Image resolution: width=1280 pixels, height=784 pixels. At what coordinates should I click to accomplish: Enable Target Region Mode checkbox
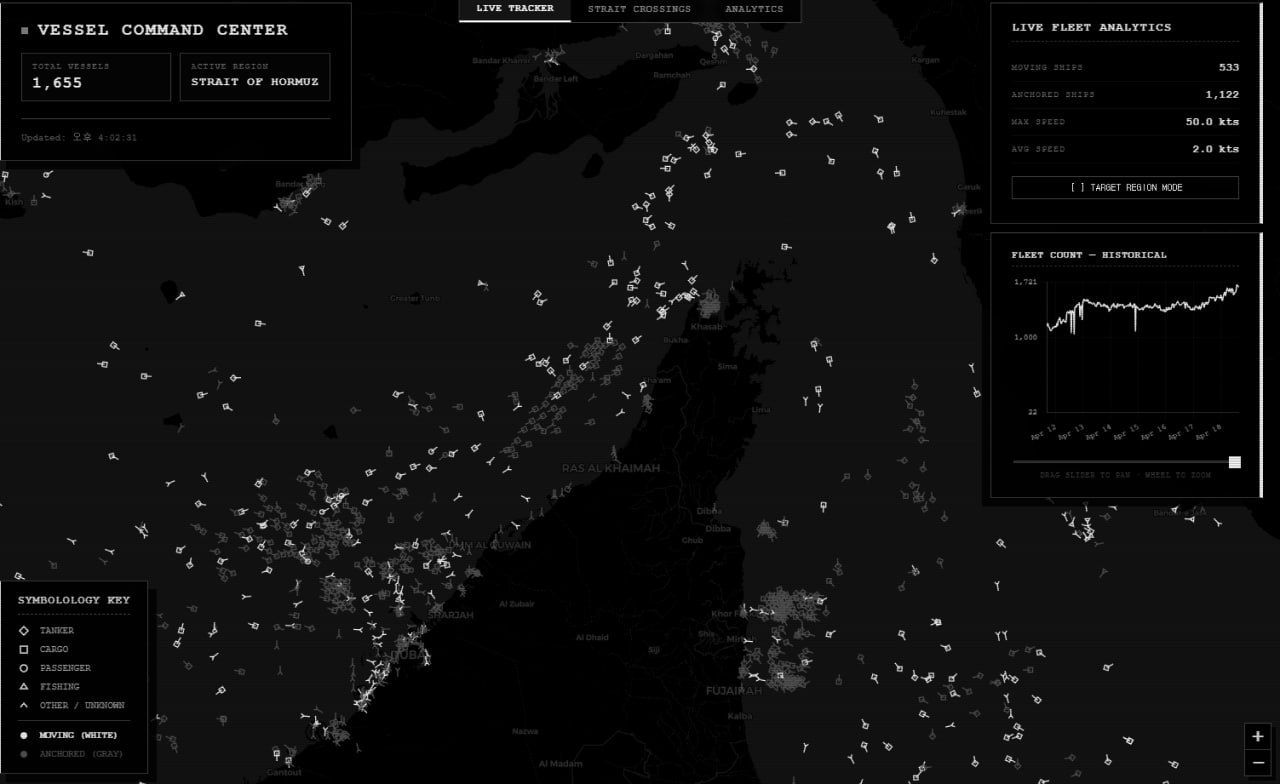click(x=1125, y=188)
